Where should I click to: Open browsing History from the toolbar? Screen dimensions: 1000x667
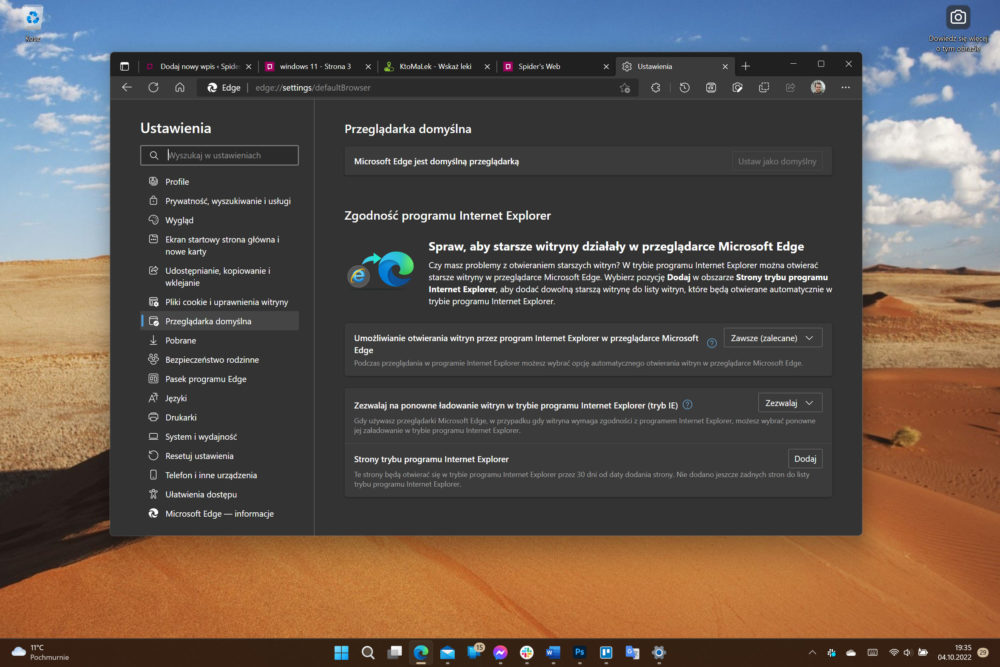tap(684, 88)
